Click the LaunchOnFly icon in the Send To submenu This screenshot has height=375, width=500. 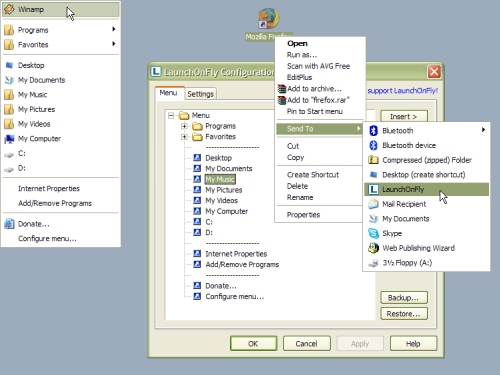(x=373, y=189)
